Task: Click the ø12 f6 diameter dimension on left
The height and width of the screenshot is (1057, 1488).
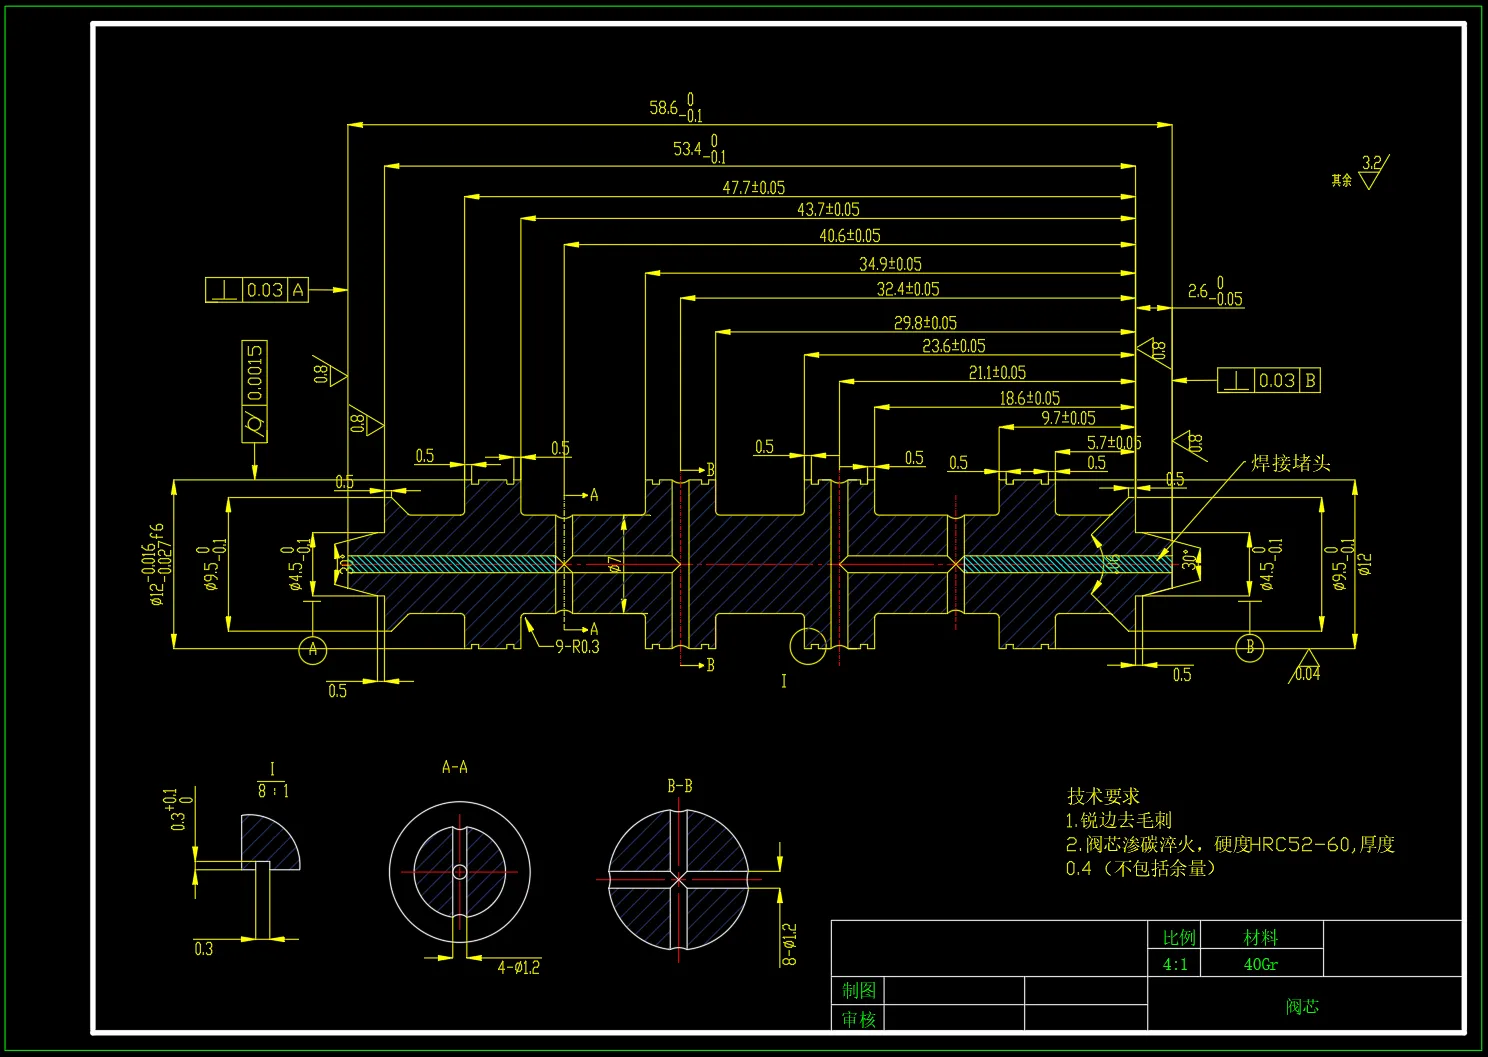Action: pos(155,565)
